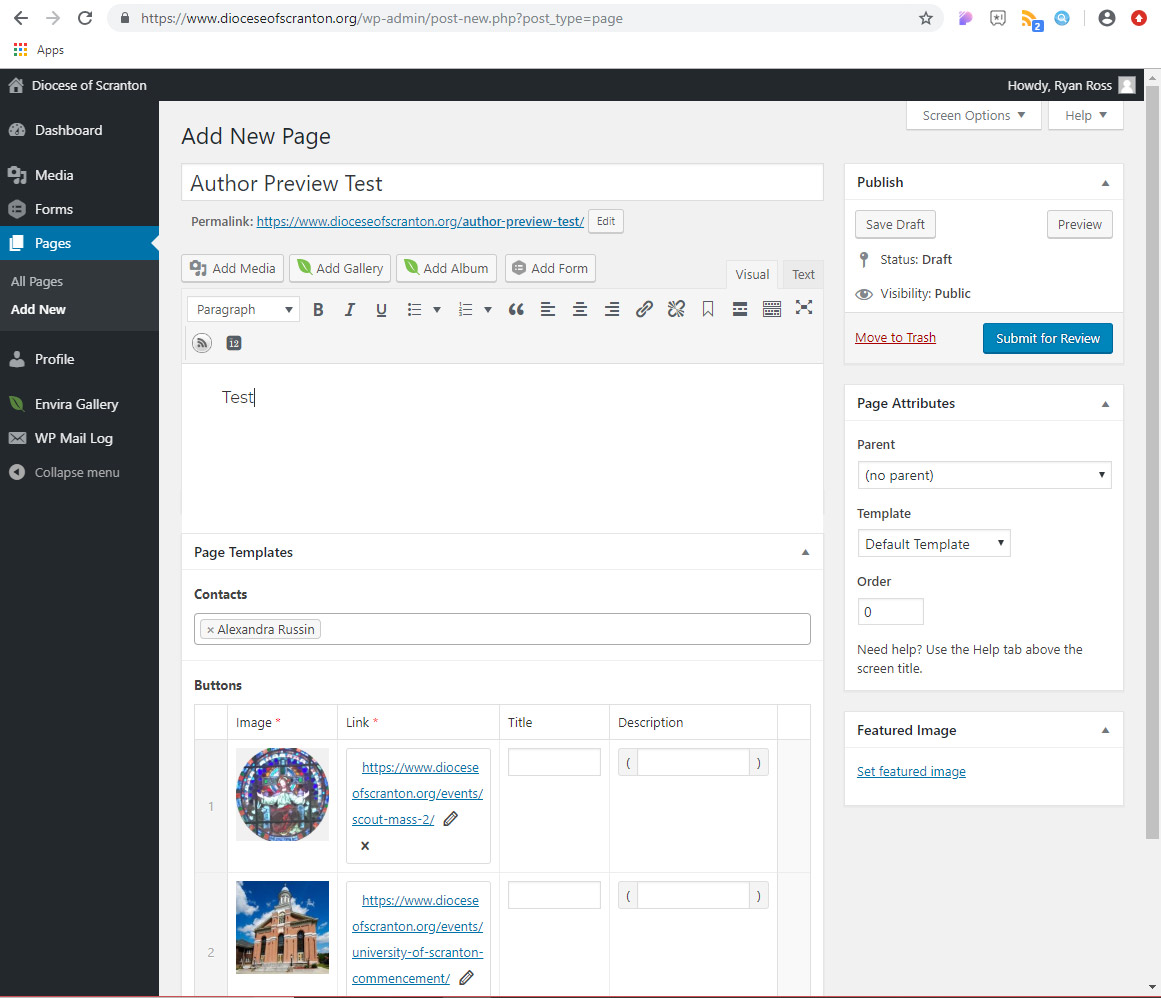Collapse the Page Templates section
The image size is (1161, 998).
[805, 552]
